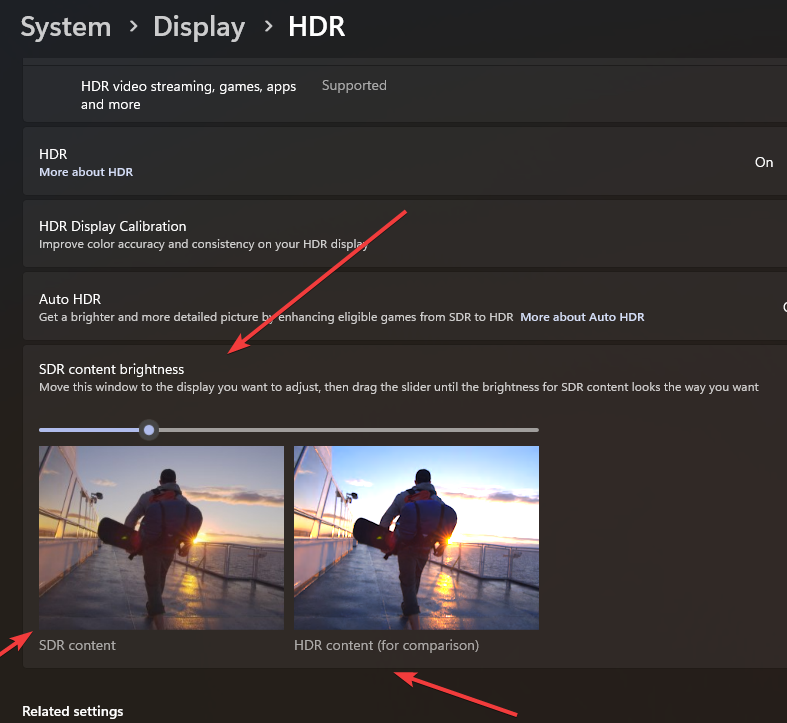
Task: Click the SDR content caption
Action: point(77,645)
